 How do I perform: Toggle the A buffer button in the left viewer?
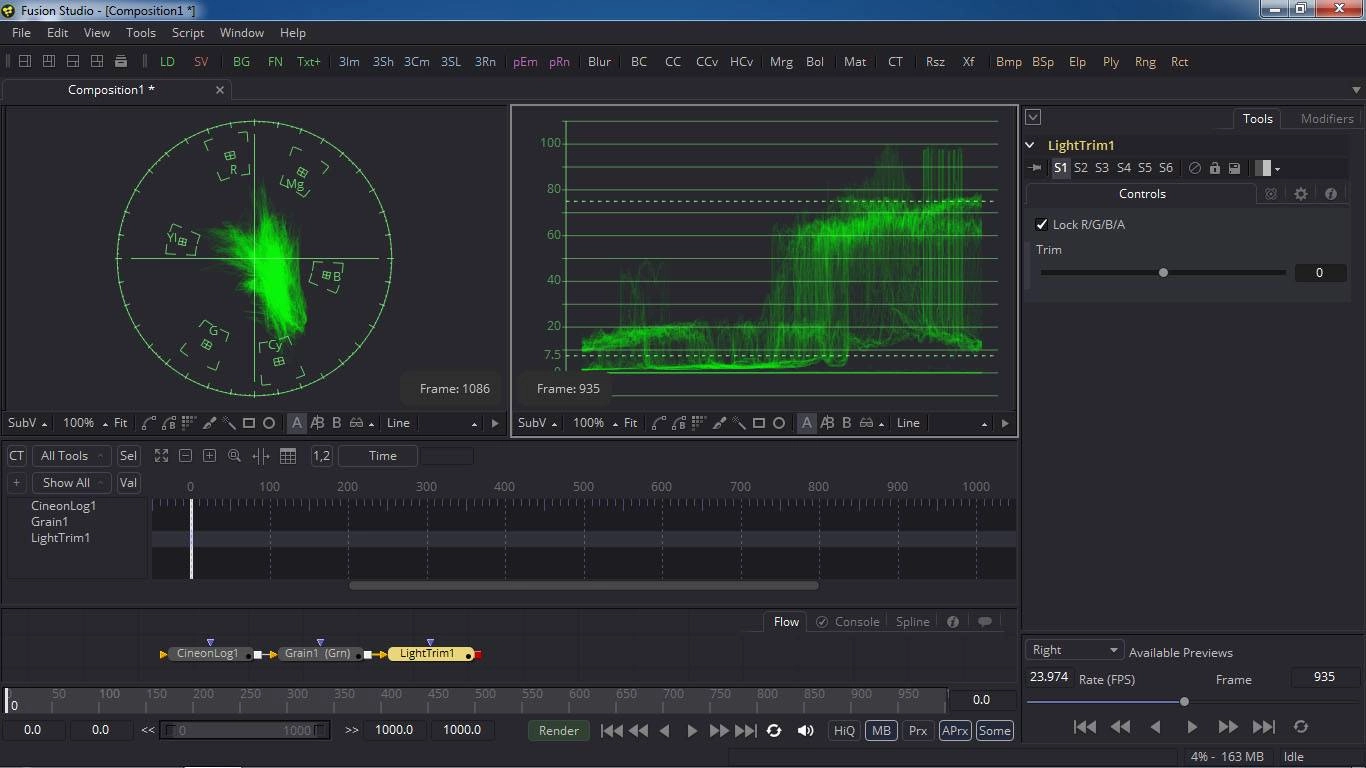pyautogui.click(x=297, y=423)
